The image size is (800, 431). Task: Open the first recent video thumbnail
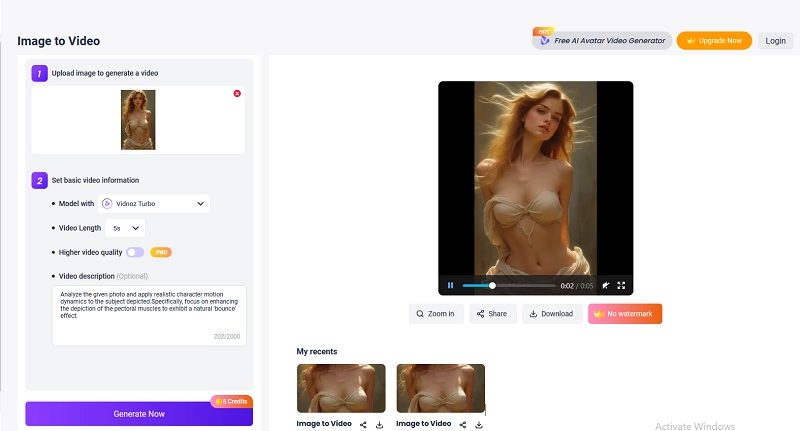[341, 388]
